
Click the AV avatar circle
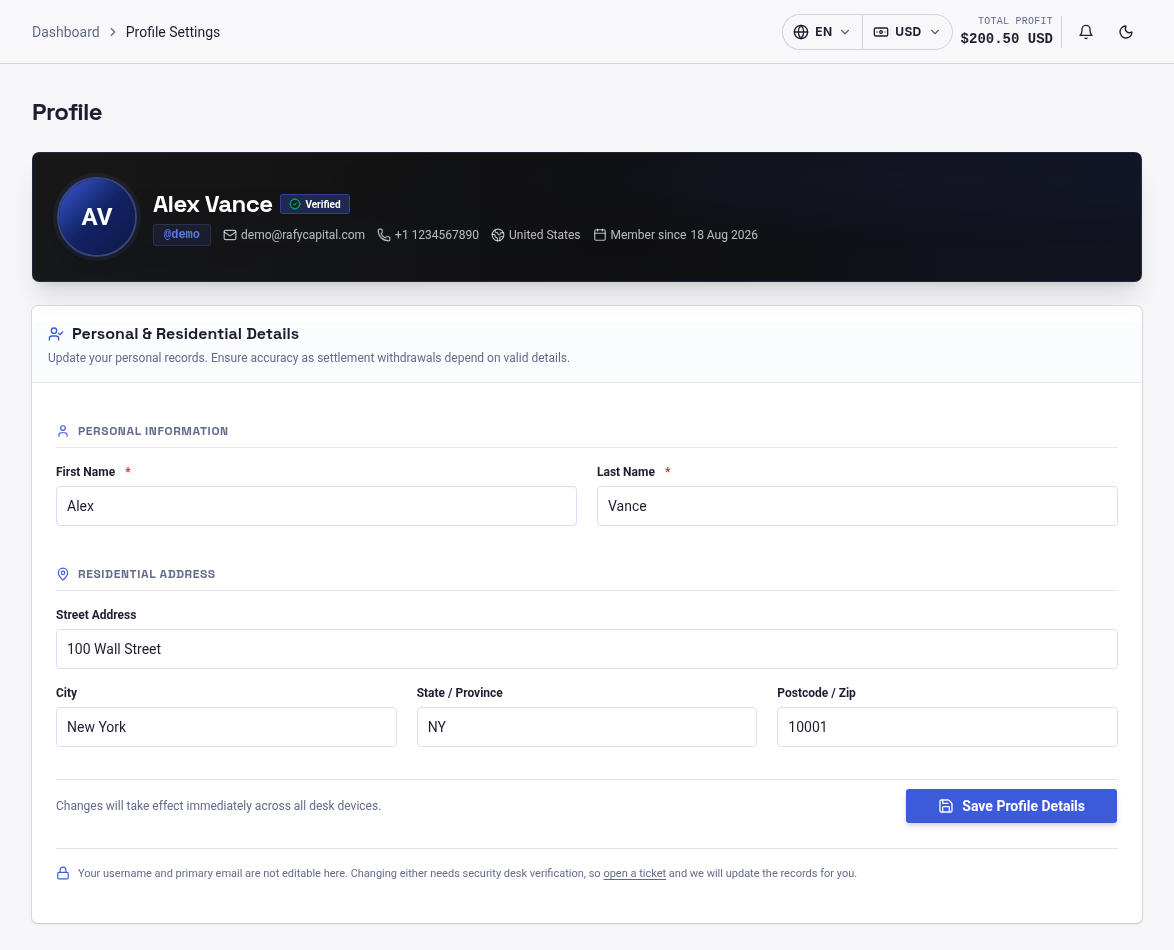97,217
